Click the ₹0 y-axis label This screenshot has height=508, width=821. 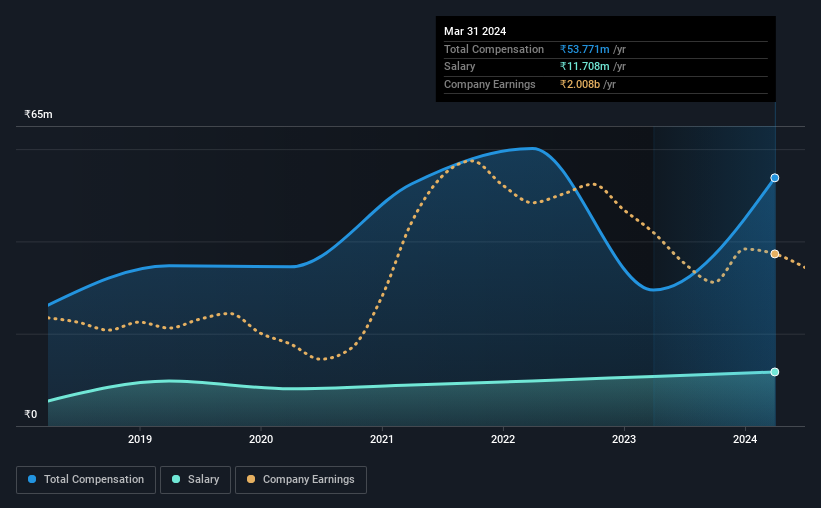point(31,414)
